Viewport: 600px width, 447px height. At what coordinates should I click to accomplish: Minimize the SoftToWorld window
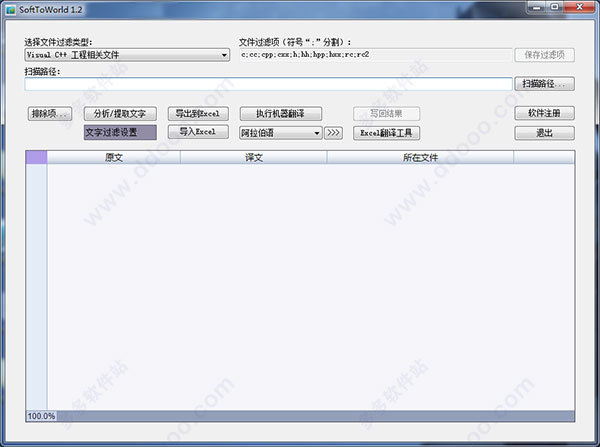point(536,7)
